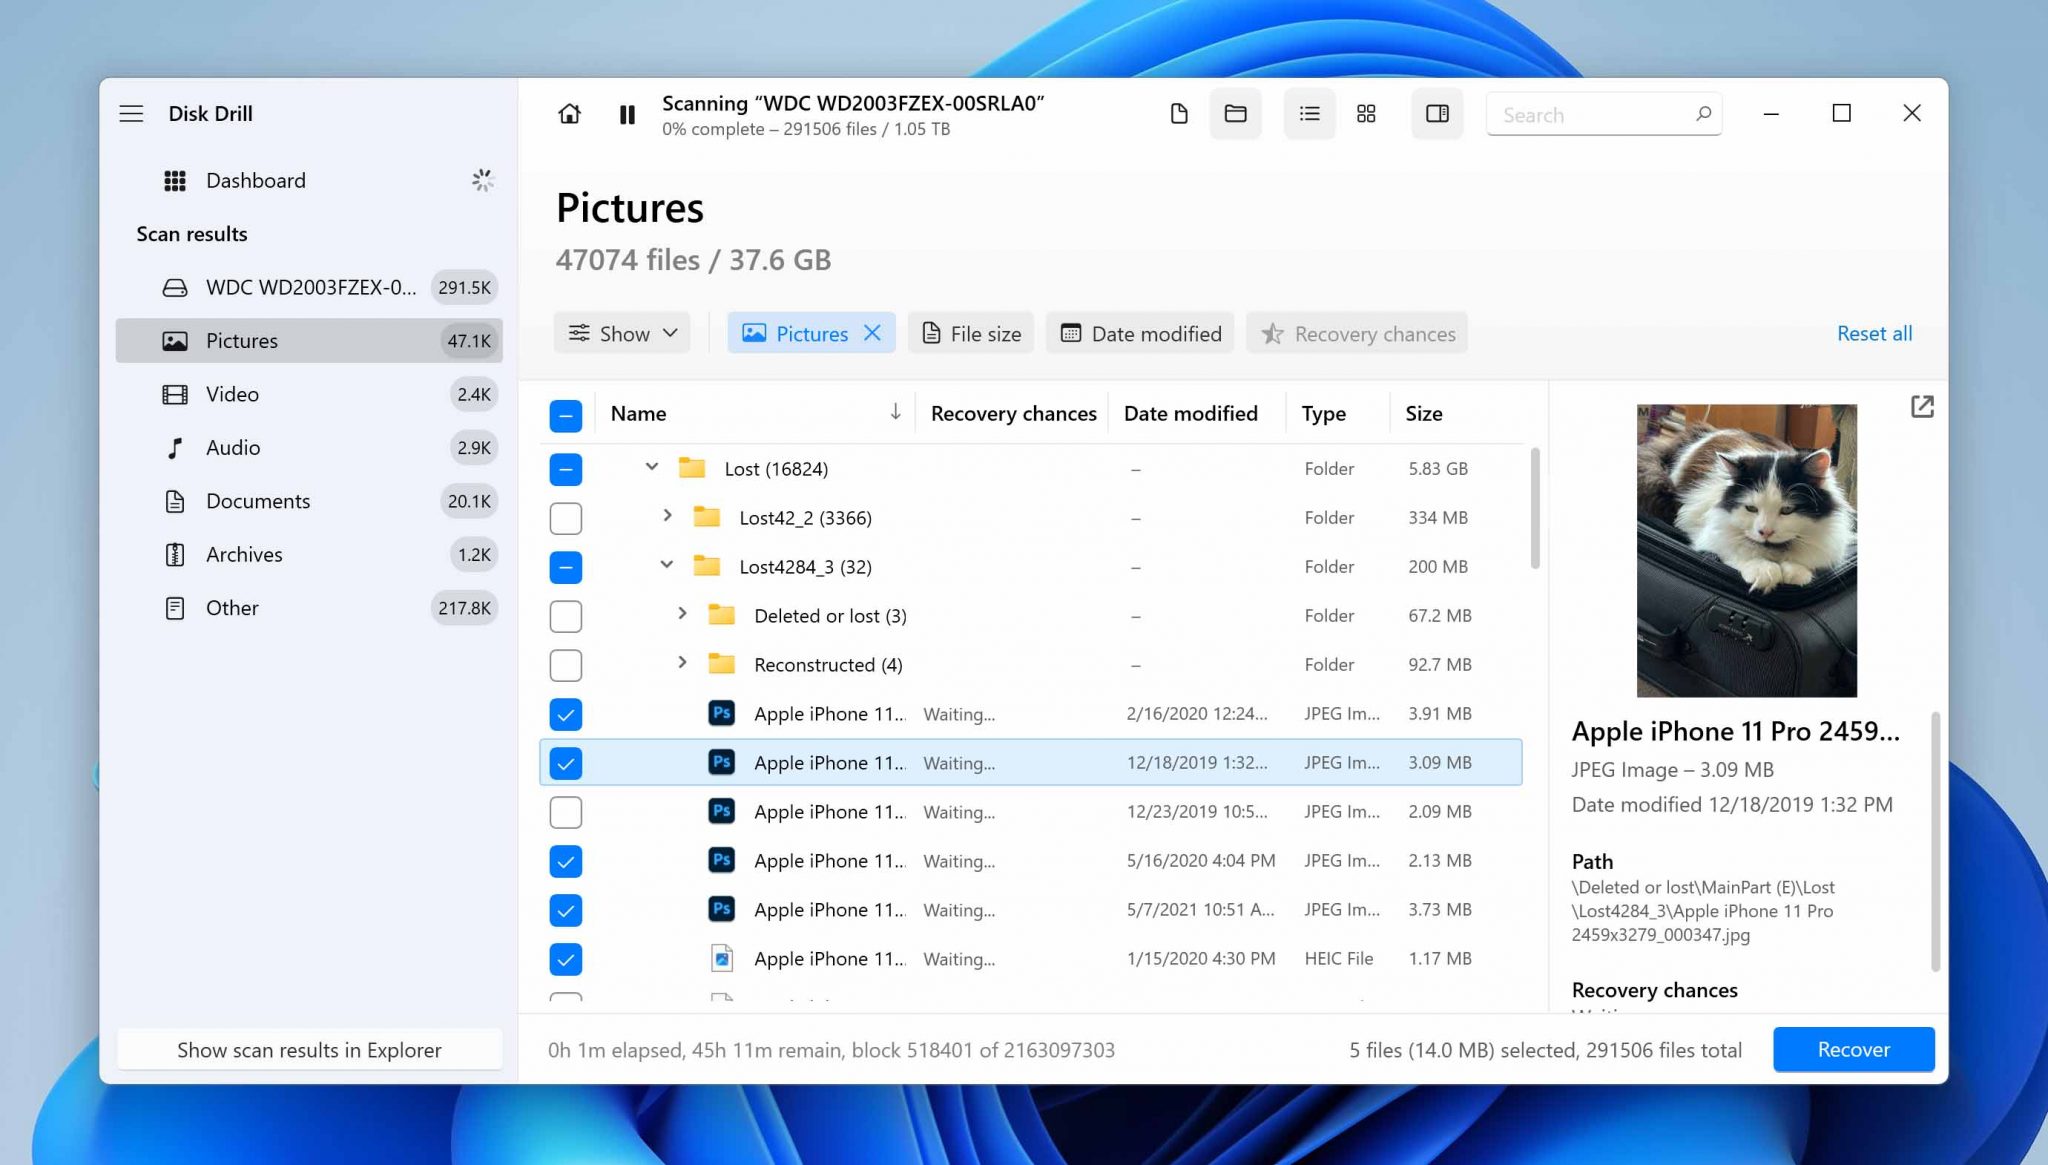Collapse the Lost4284_3 folder
The image size is (2048, 1165).
(667, 566)
